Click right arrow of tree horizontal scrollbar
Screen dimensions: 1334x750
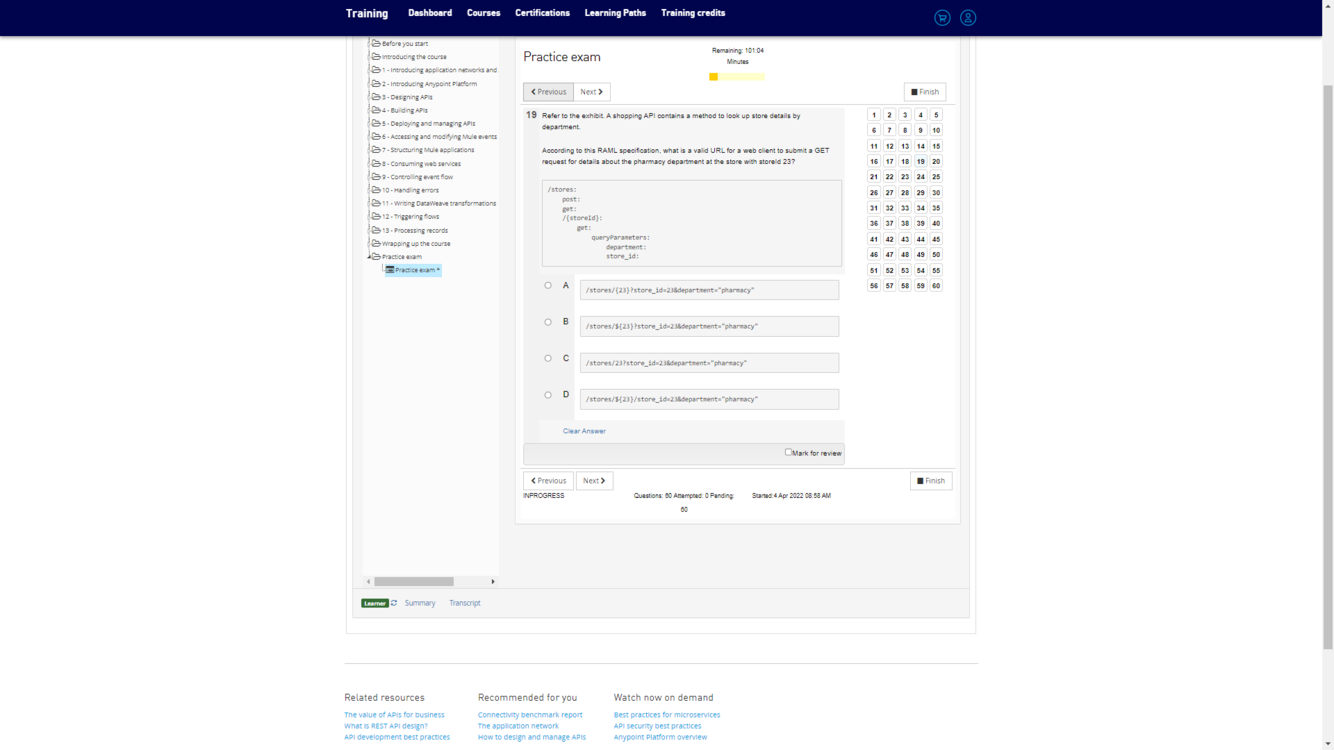(493, 581)
